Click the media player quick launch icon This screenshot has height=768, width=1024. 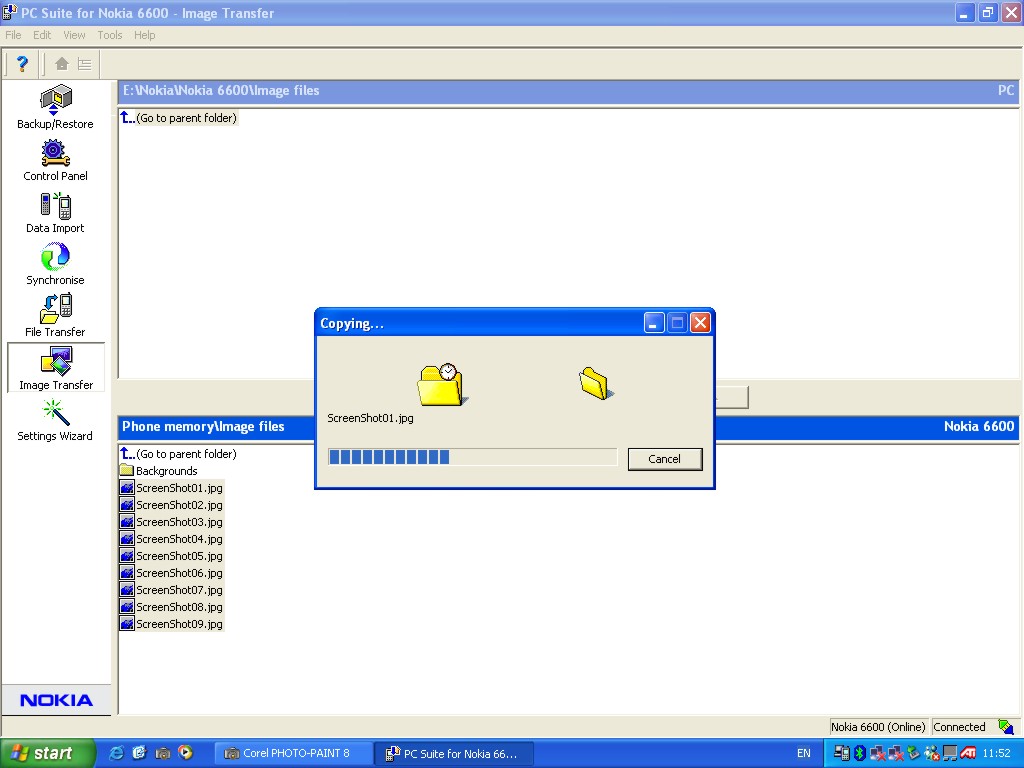(x=185, y=753)
